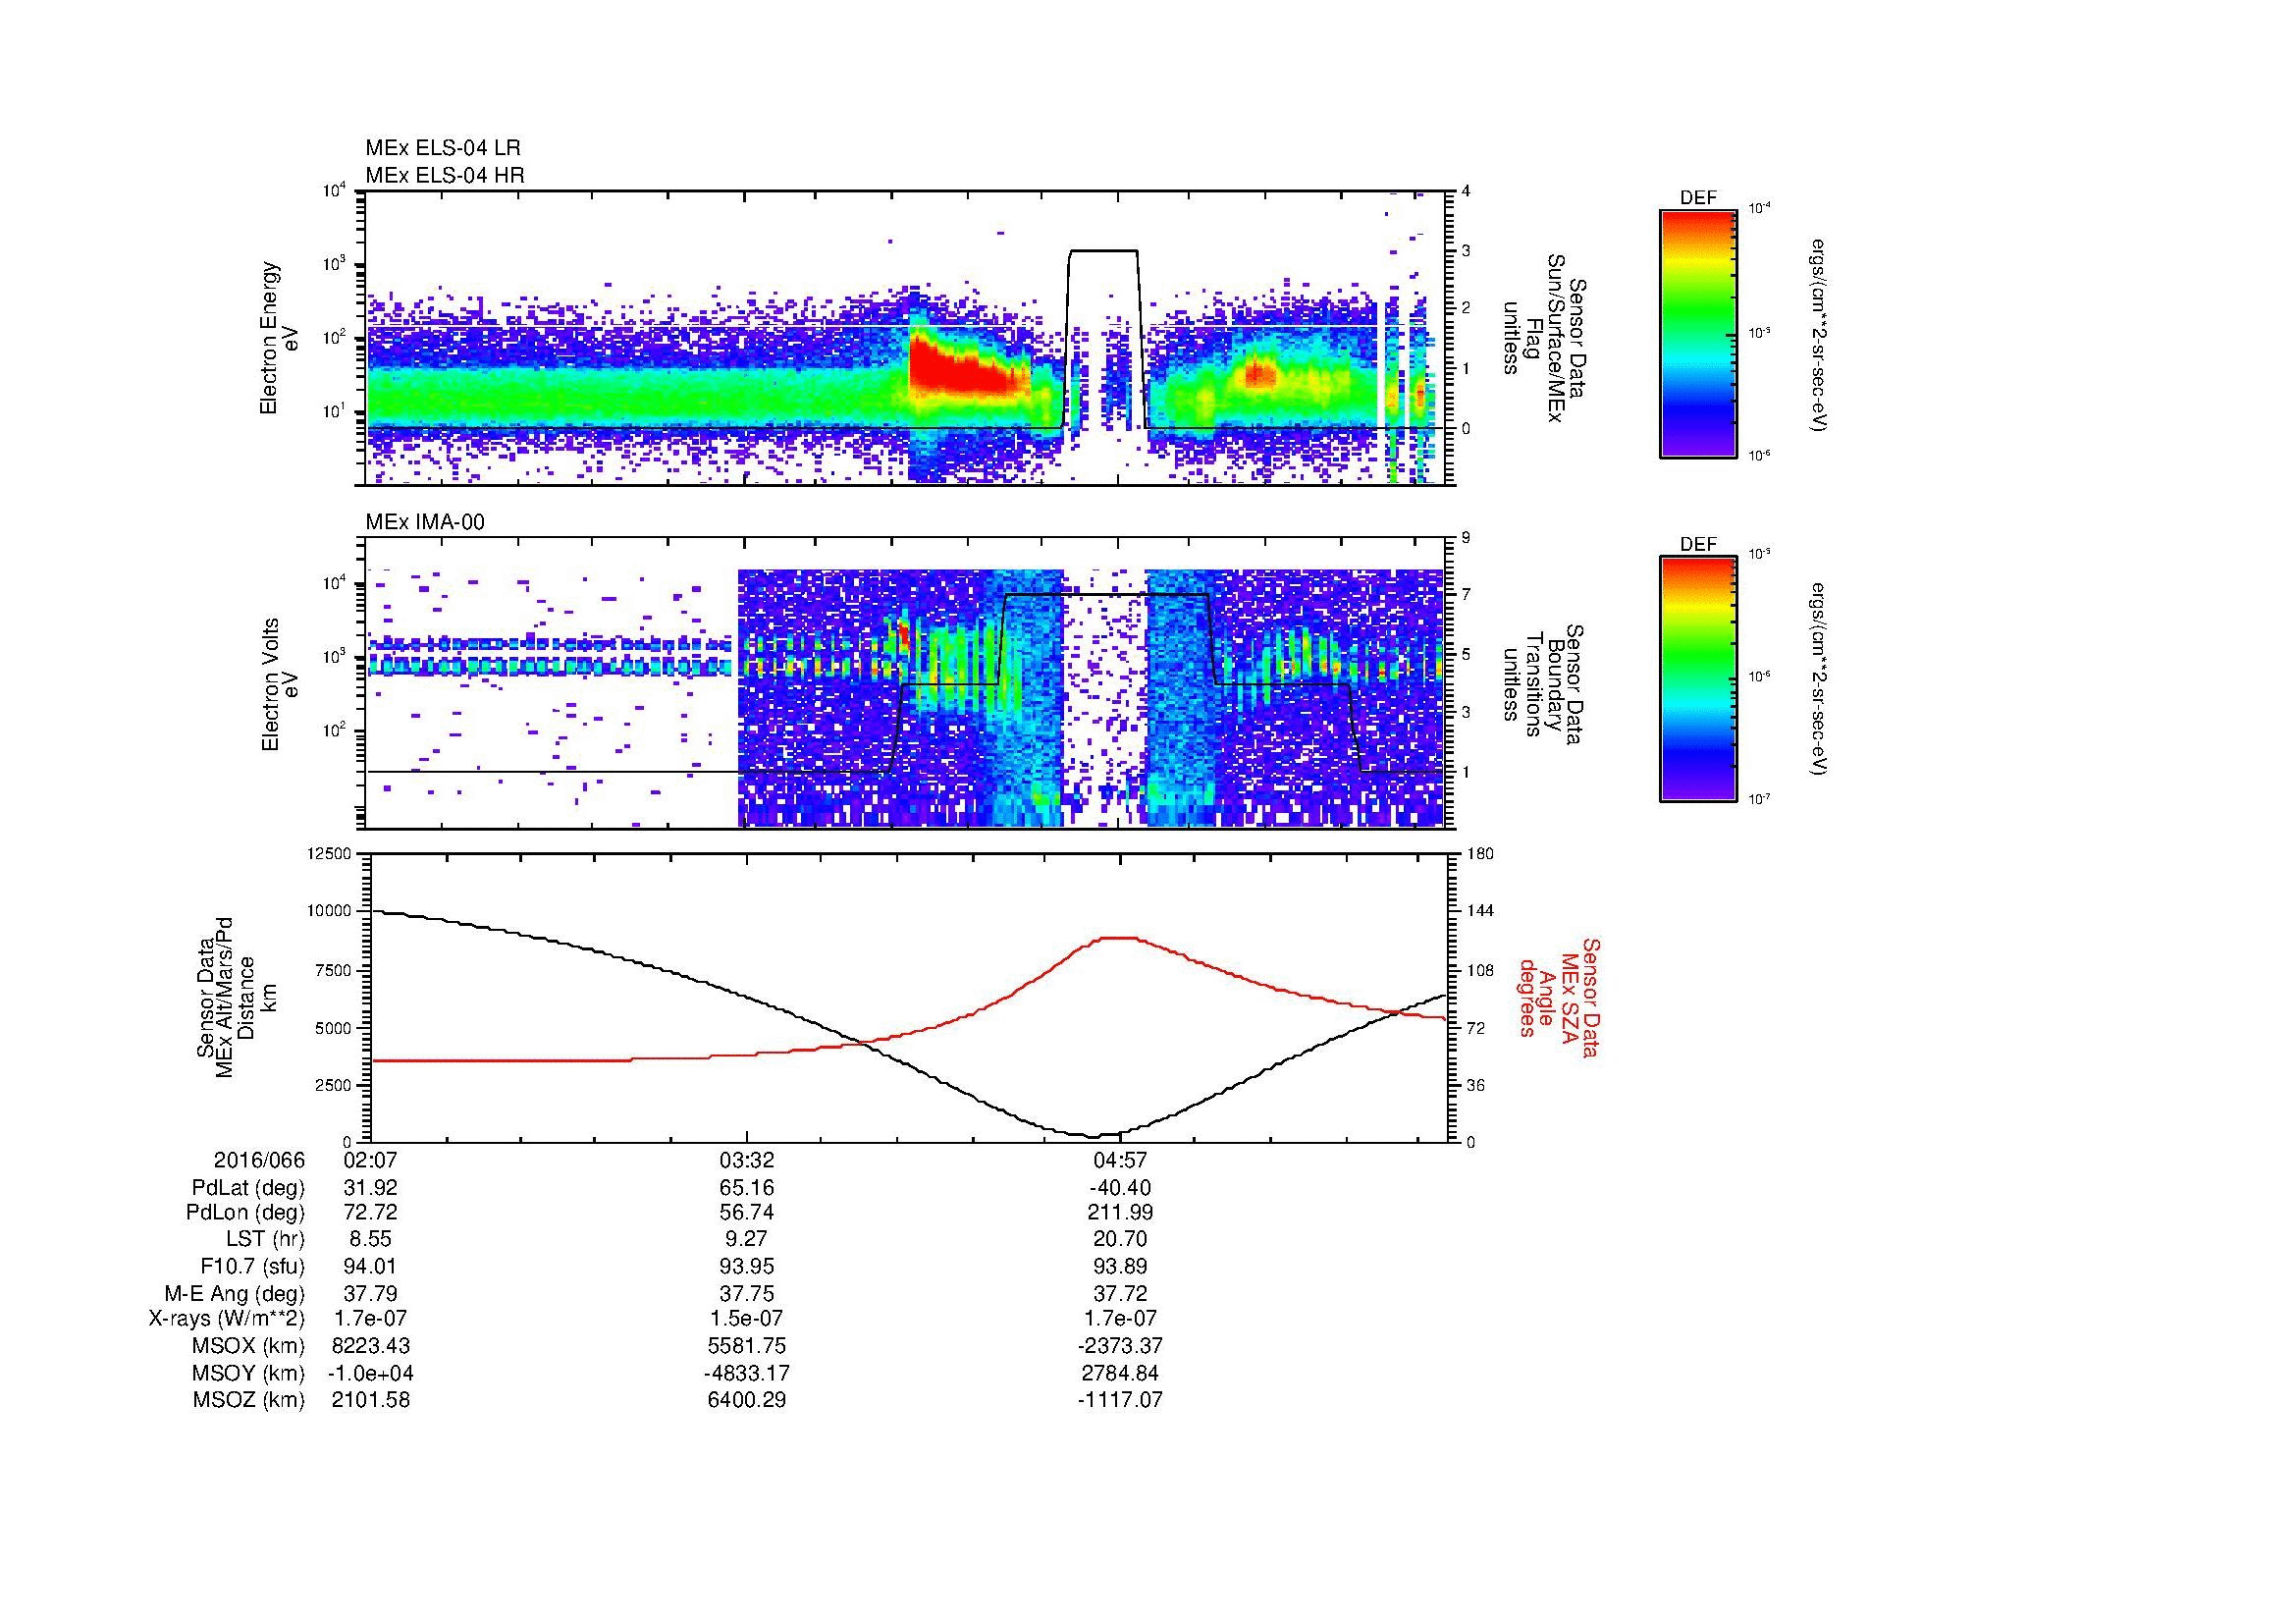This screenshot has width=2296, height=1623.
Task: Click the top DEF color bar
Action: pos(1697,333)
